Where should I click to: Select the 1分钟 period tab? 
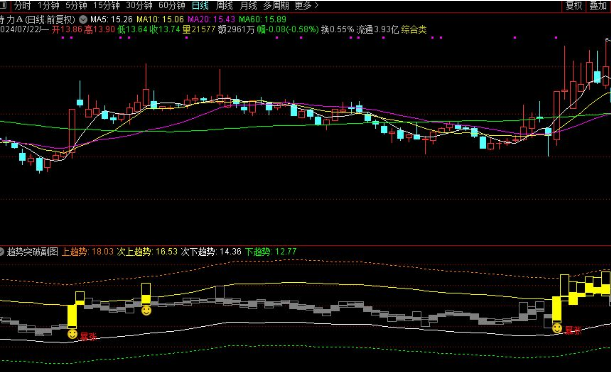(48, 5)
